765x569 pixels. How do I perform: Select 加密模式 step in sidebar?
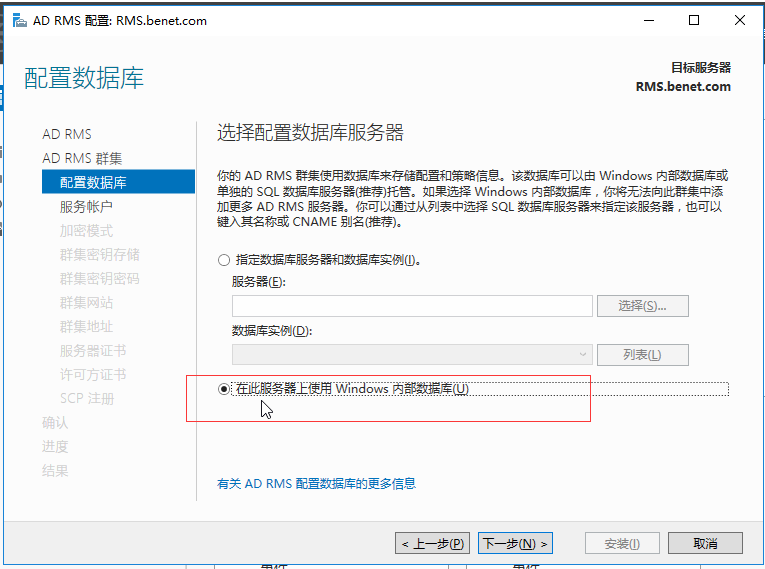coord(86,230)
